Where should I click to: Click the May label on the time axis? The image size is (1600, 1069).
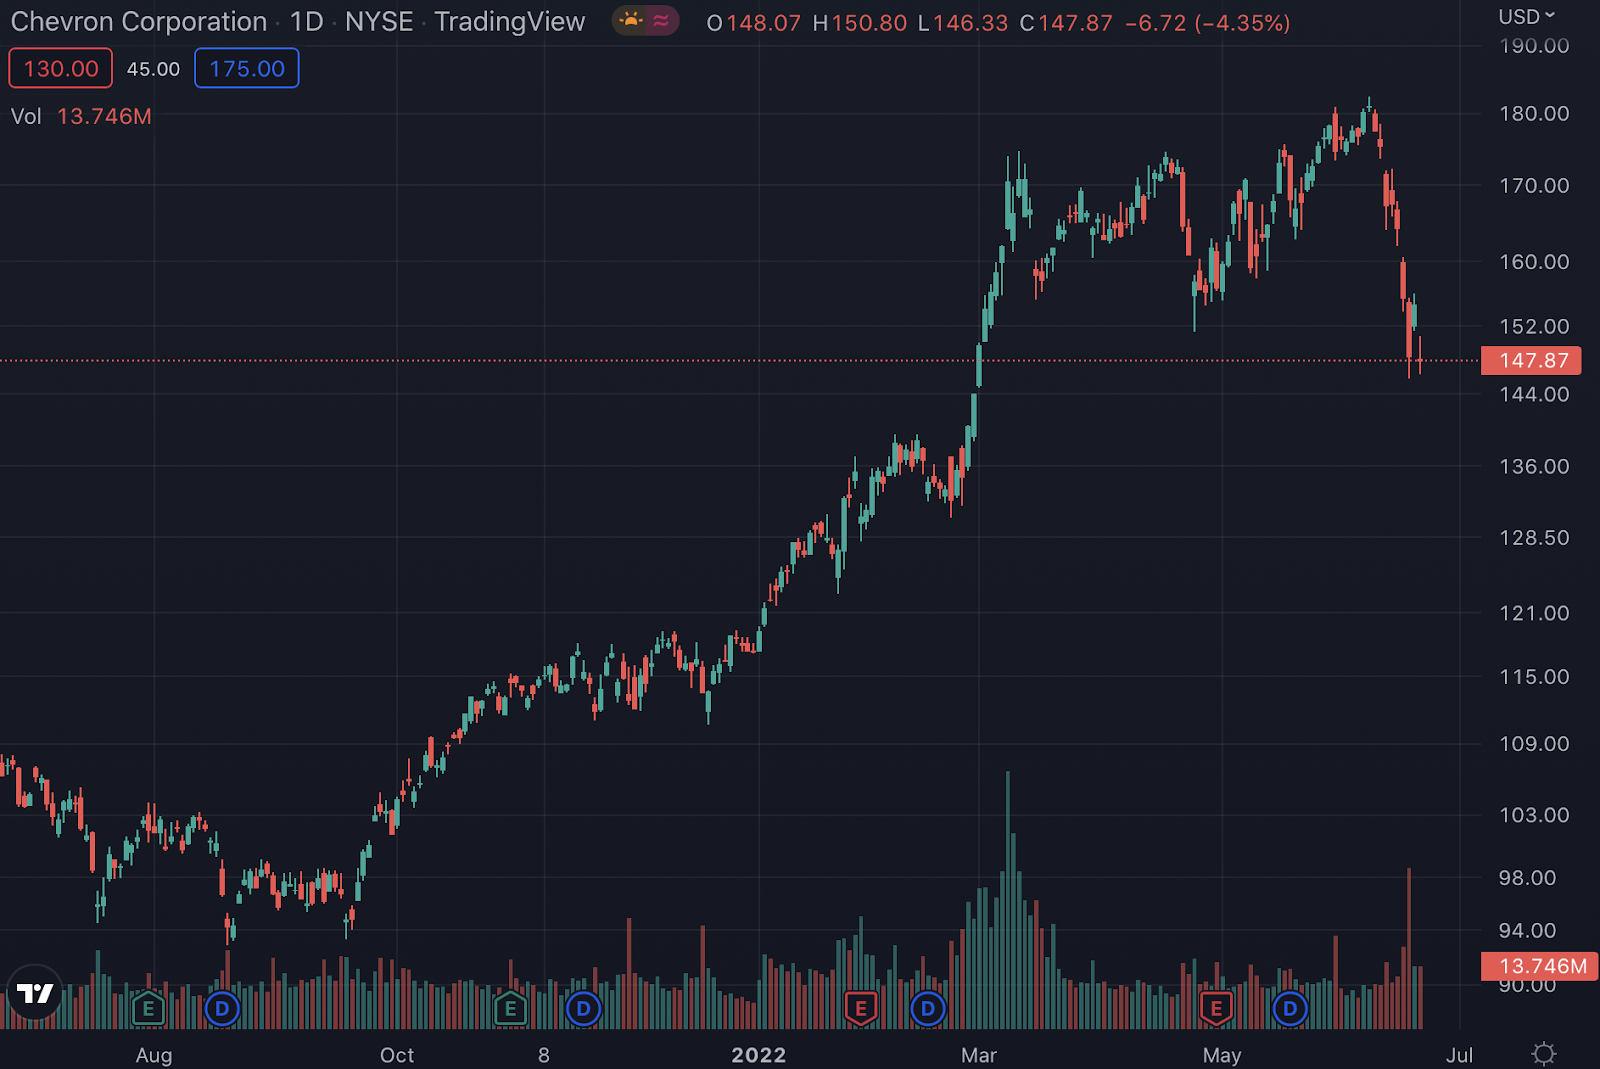[x=1222, y=1055]
